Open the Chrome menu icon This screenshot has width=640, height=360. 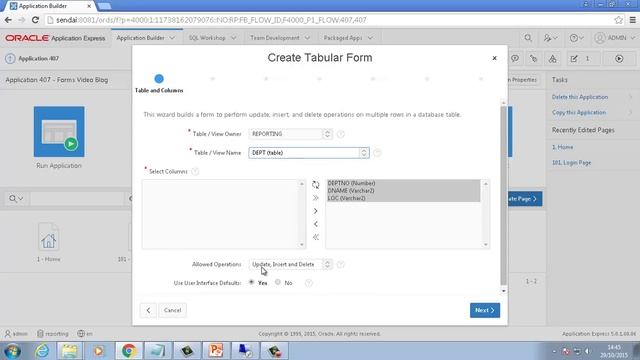click(632, 20)
